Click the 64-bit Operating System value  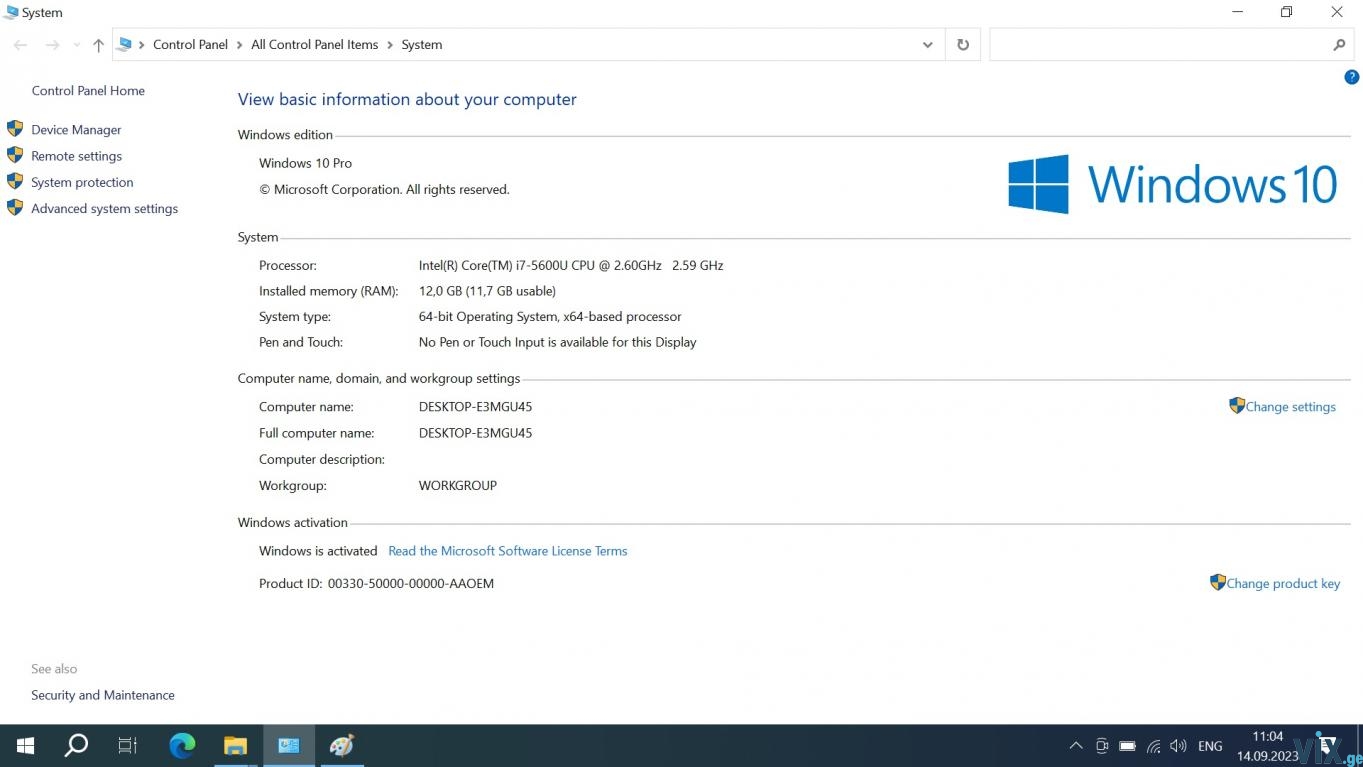(x=550, y=317)
